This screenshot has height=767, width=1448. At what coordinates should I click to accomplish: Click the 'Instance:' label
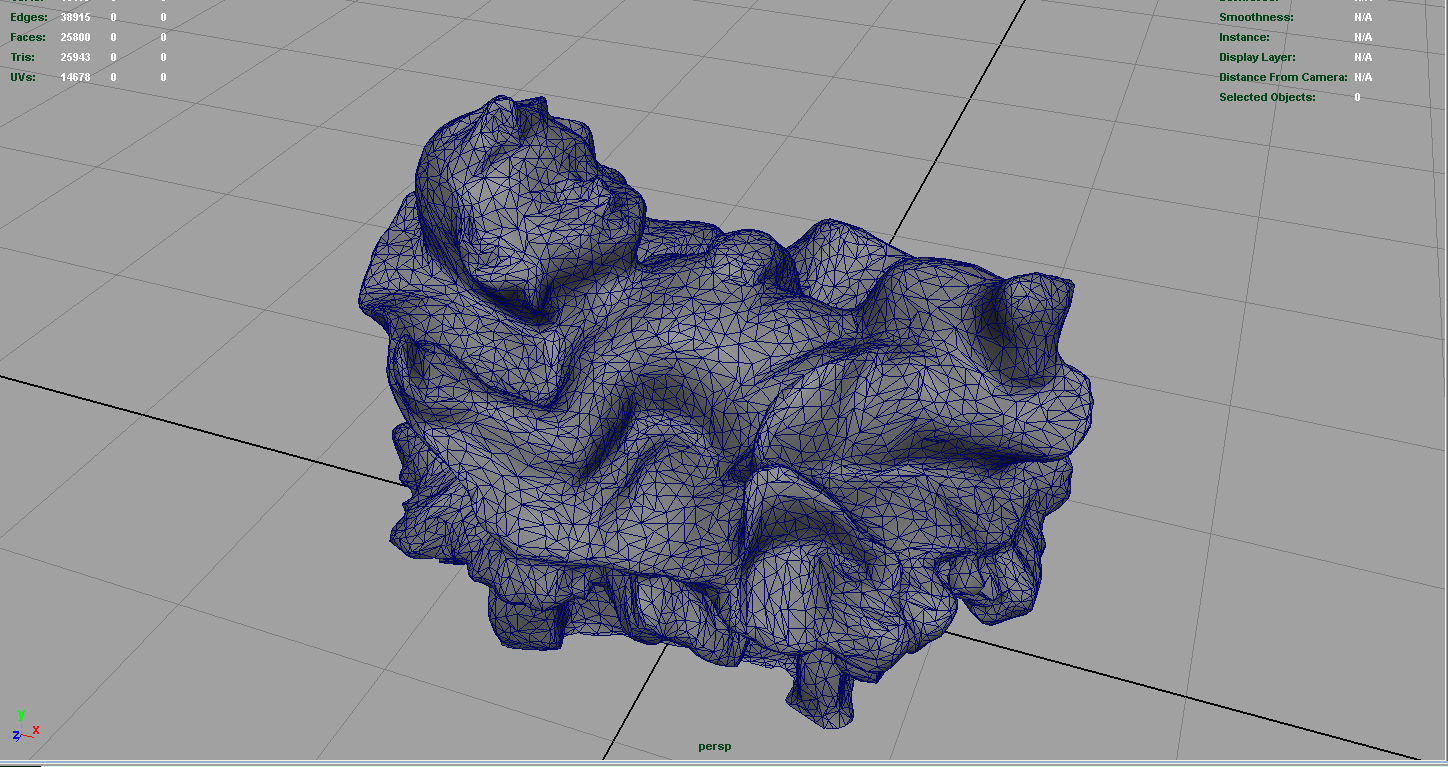tap(1244, 37)
